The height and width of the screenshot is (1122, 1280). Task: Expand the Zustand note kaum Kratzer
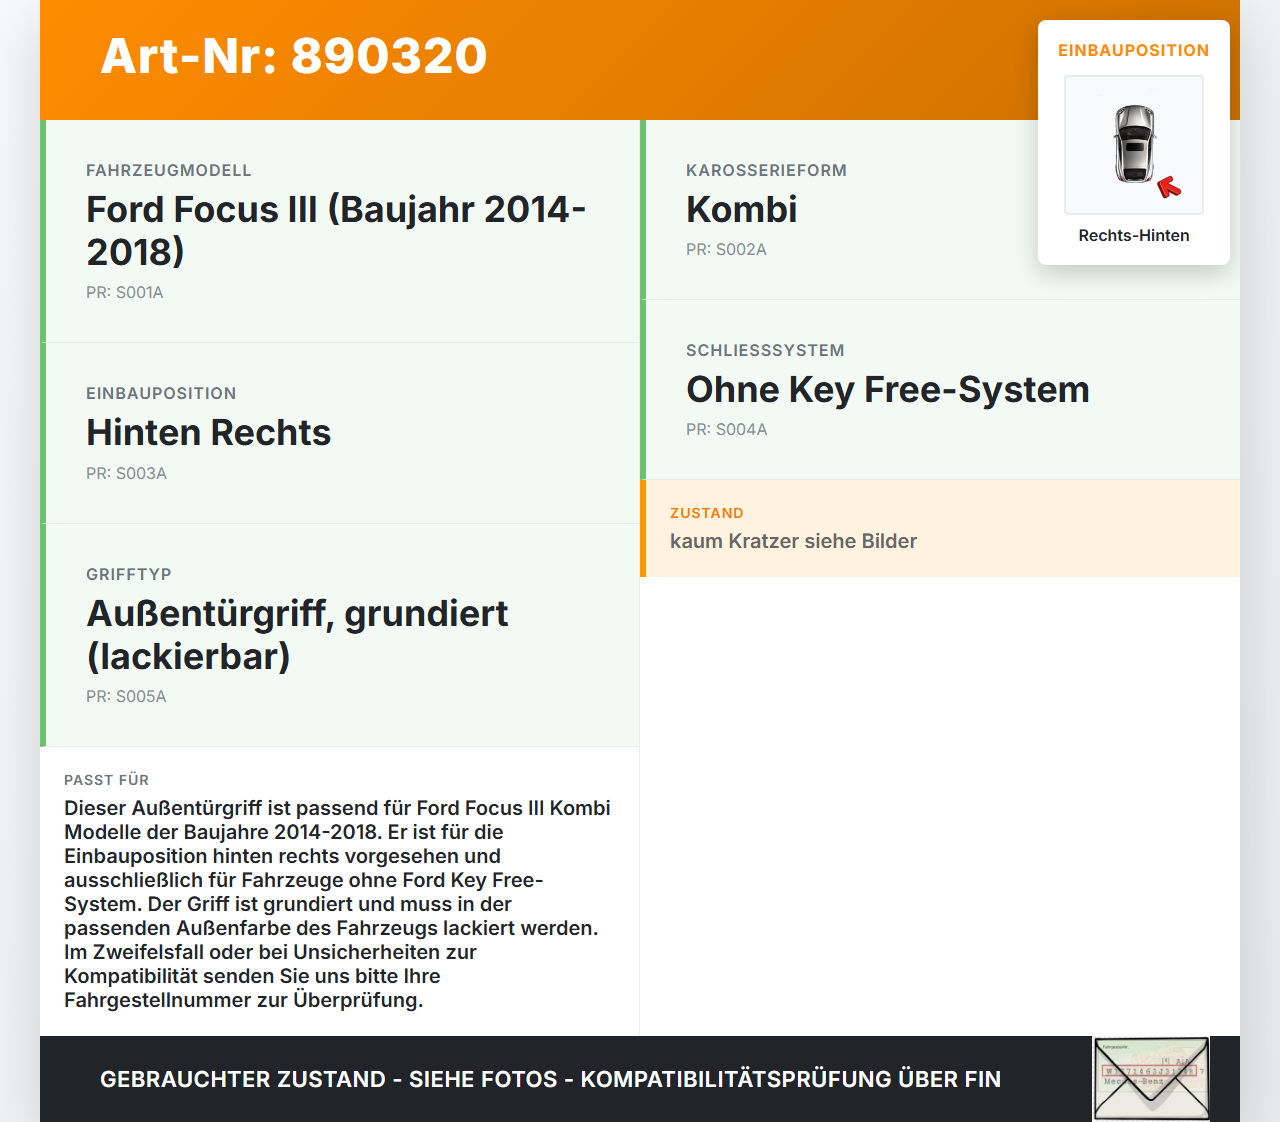coord(793,541)
